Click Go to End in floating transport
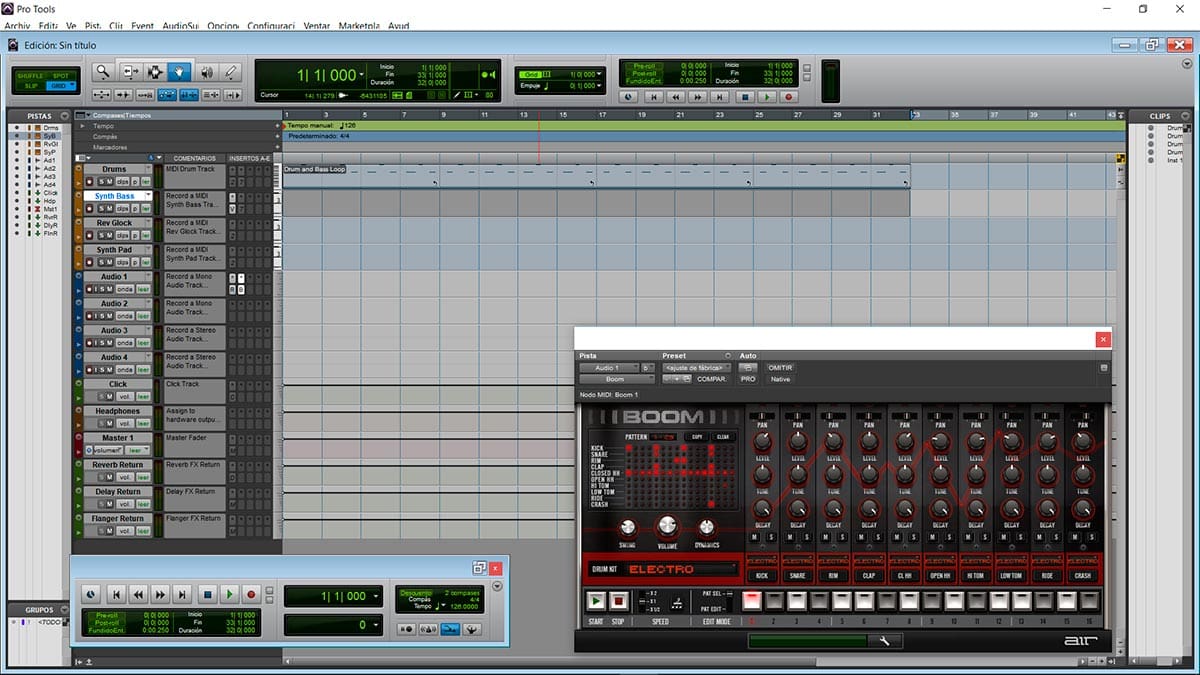The height and width of the screenshot is (675, 1200). click(x=183, y=594)
